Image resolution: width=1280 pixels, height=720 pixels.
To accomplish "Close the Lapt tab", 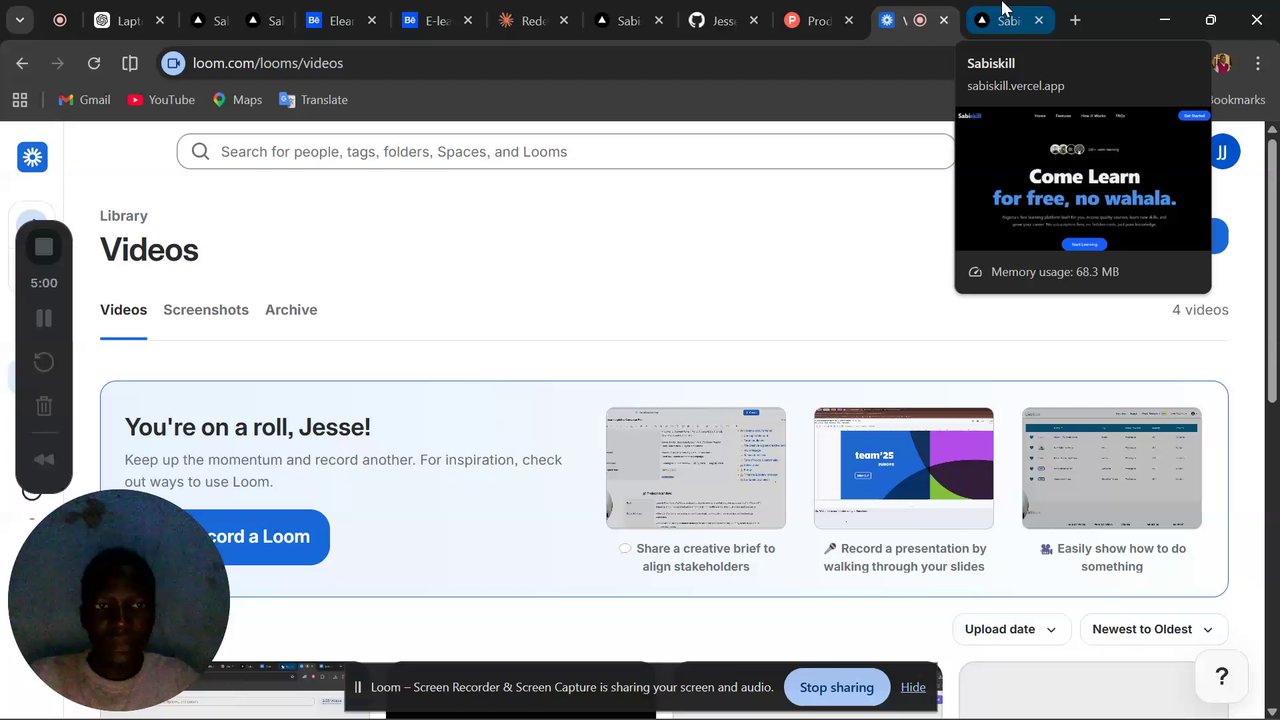I will coord(160,20).
